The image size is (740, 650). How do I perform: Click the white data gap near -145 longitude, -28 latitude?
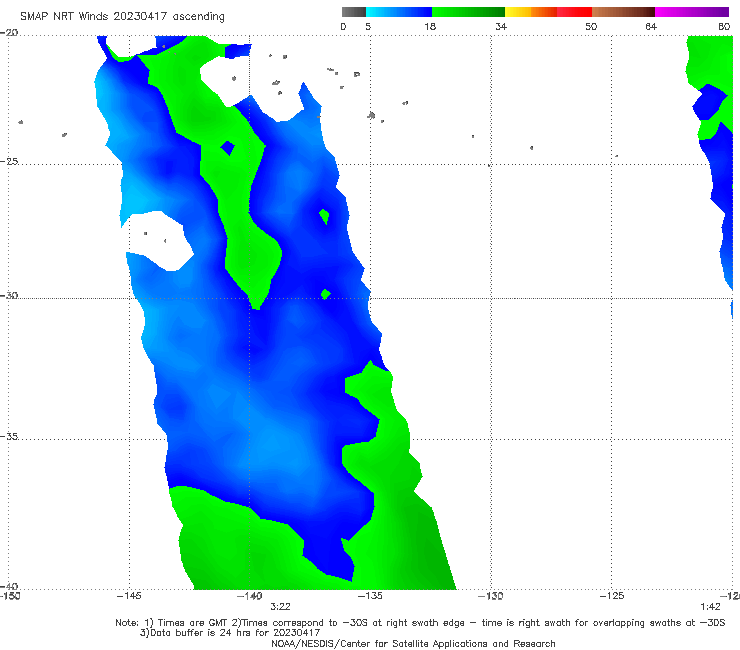(160, 241)
